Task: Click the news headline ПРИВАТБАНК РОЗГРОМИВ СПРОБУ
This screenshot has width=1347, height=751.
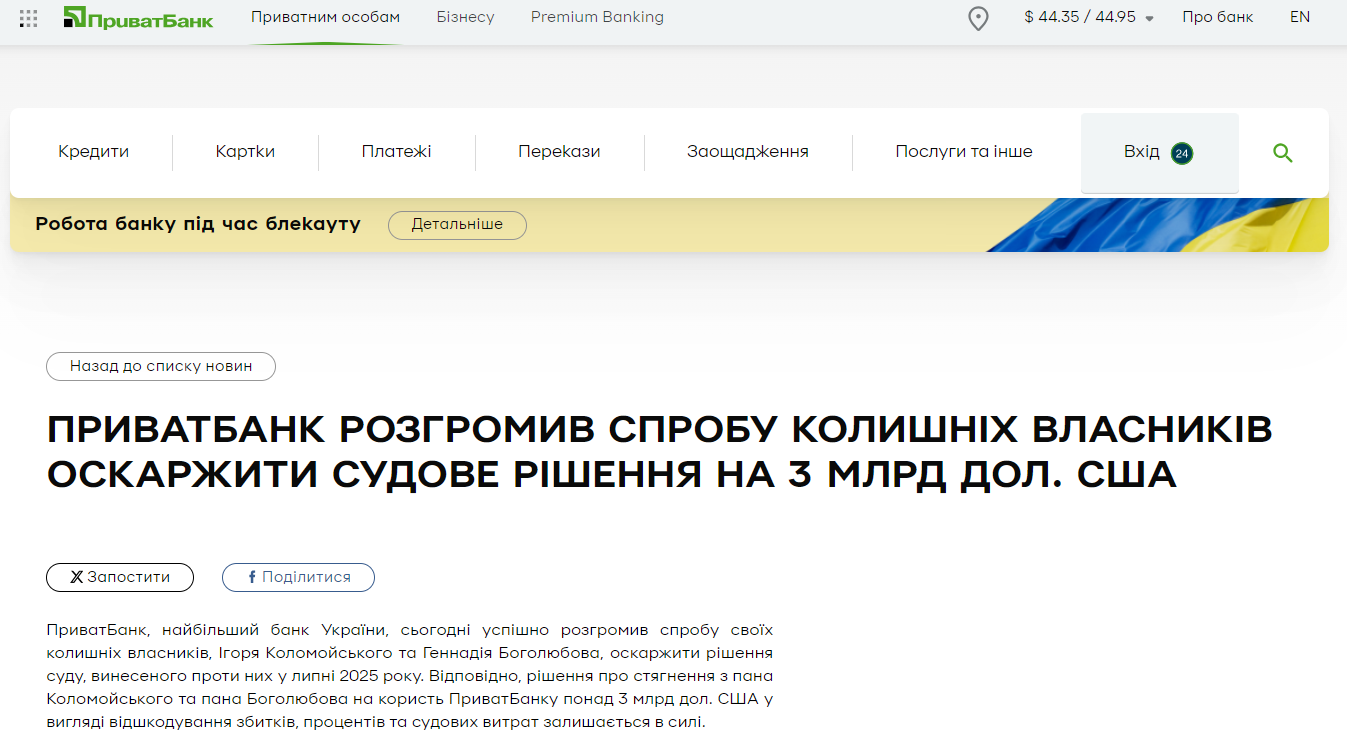Action: 660,452
